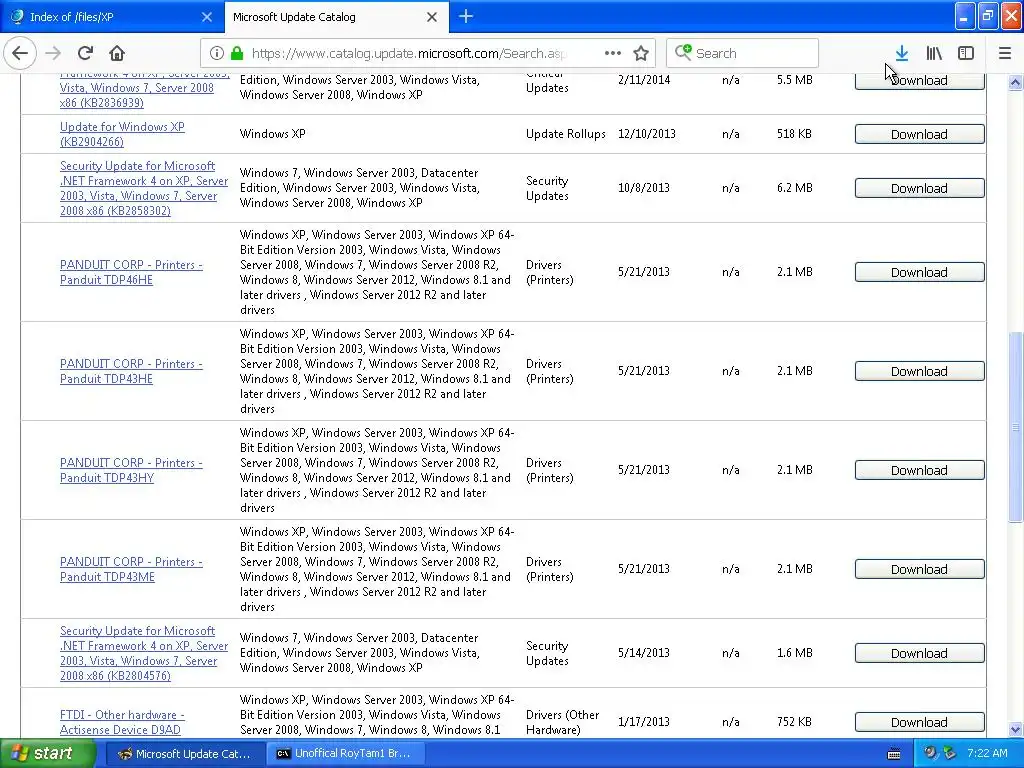Image resolution: width=1024 pixels, height=768 pixels.
Task: Reload the current page
Action: (x=85, y=53)
